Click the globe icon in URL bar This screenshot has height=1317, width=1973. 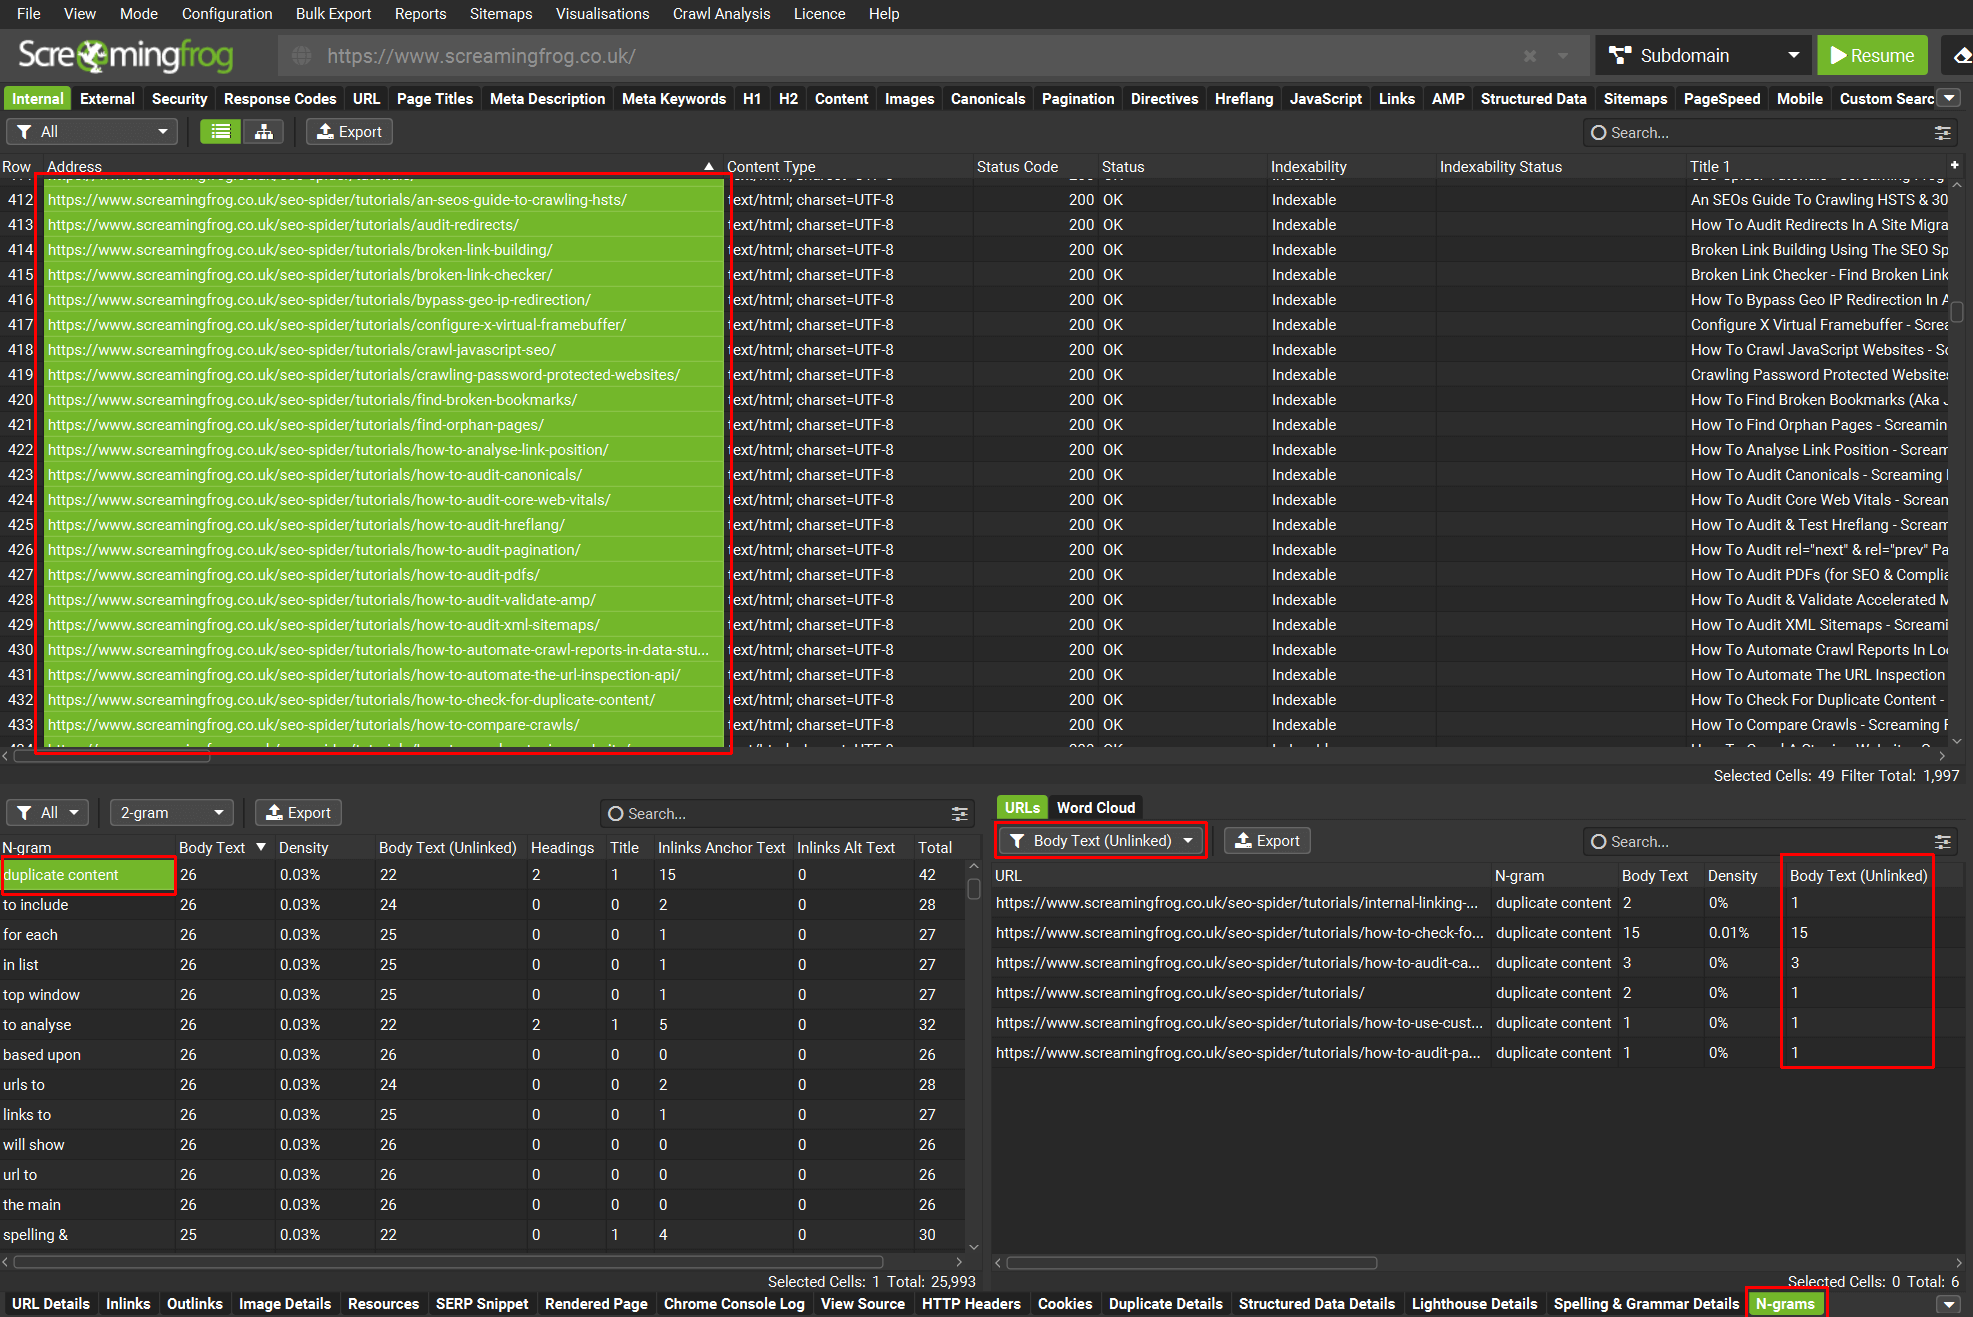pos(301,56)
